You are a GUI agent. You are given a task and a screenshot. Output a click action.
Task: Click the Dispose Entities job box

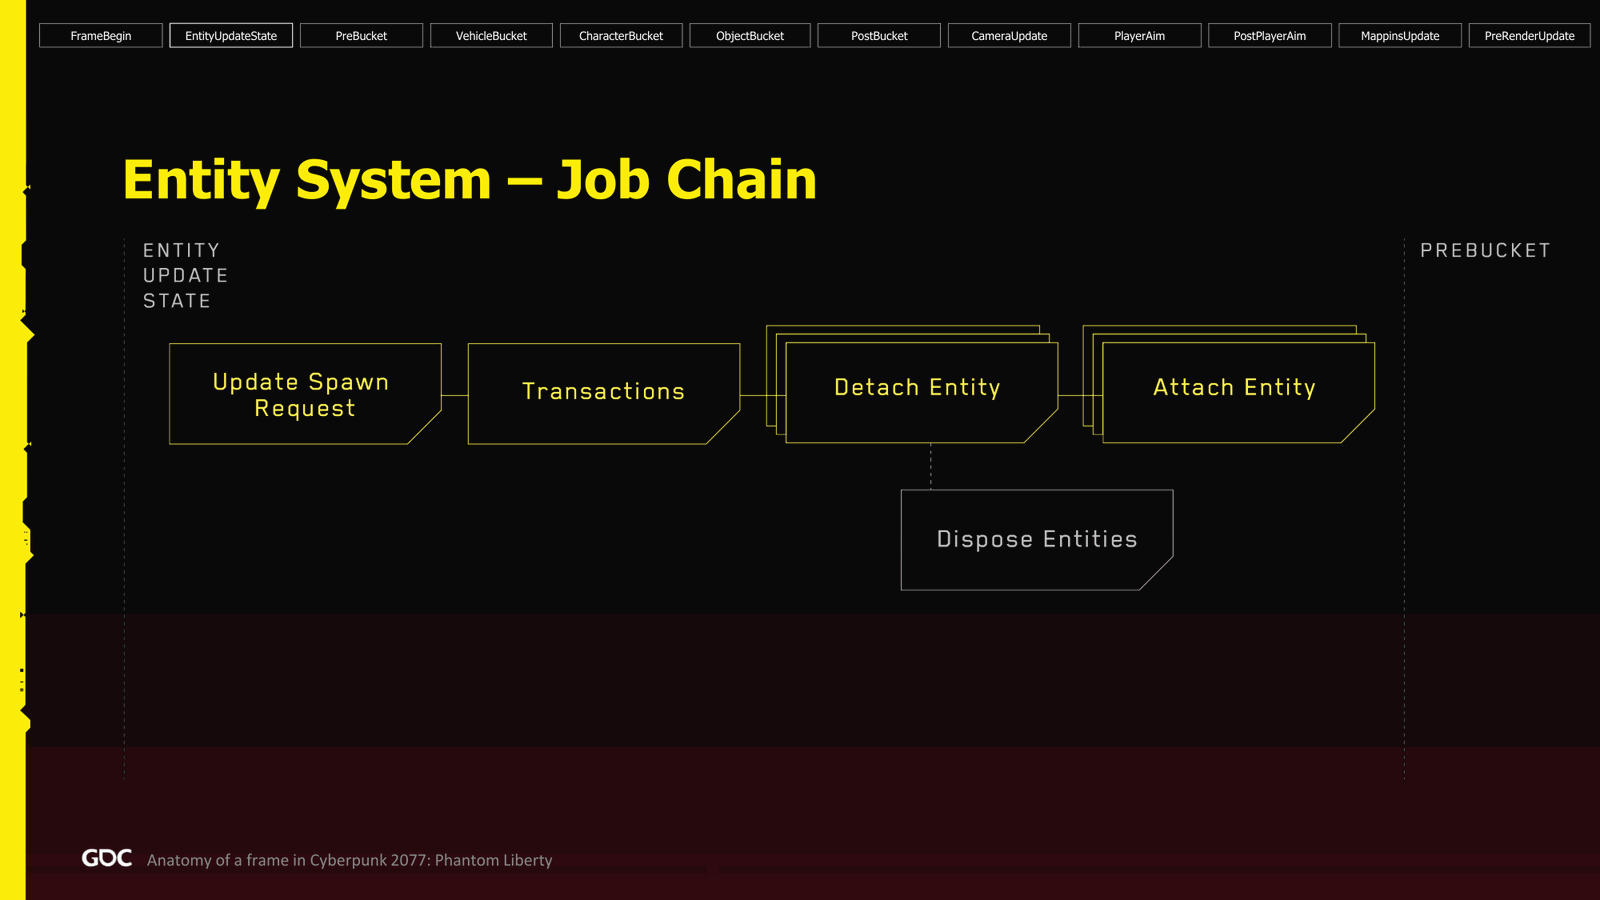pos(1037,540)
